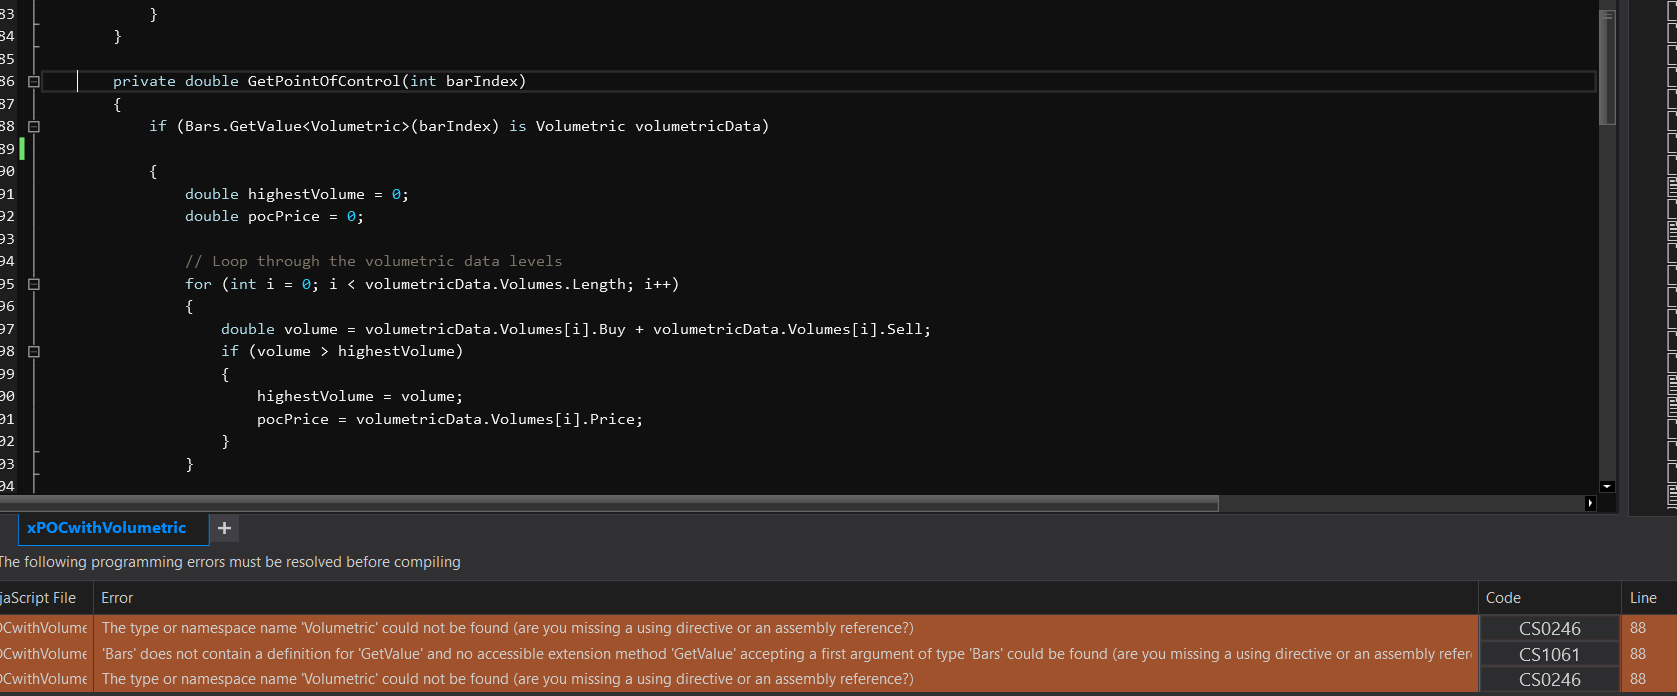Click the editor's scroll down arrow
Viewport: 1677px width, 696px height.
tap(1607, 487)
